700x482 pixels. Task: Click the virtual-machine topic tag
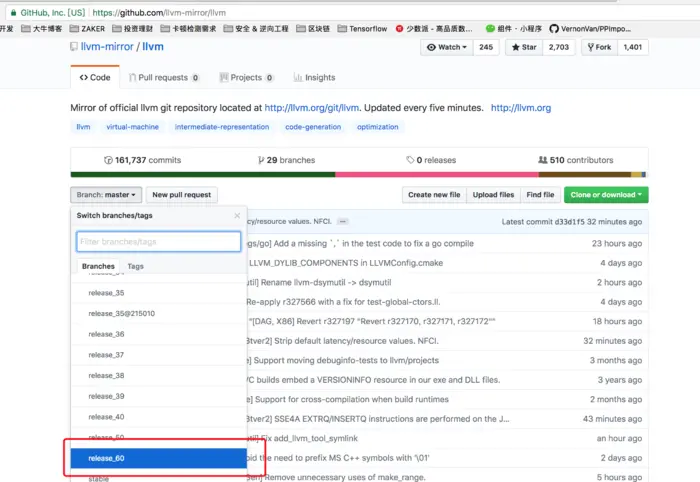click(x=133, y=127)
